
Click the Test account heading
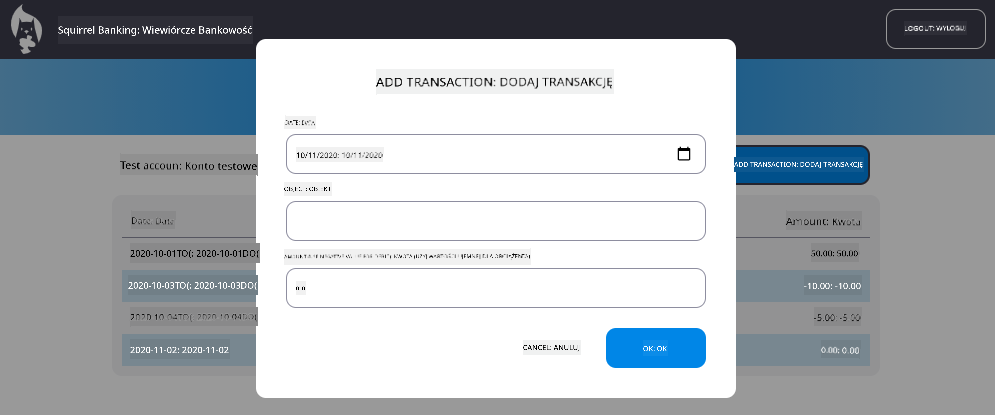188,165
